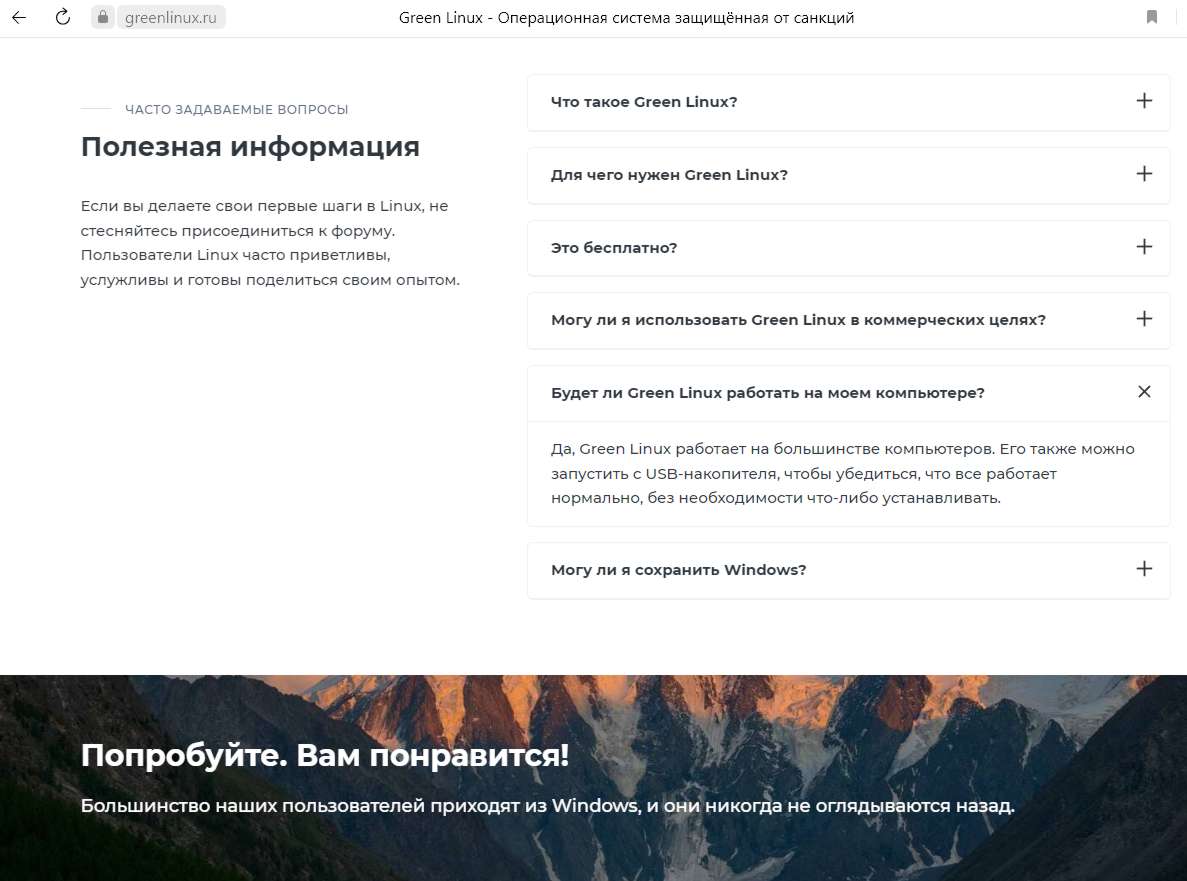Reload the page with the refresh icon

click(x=63, y=17)
